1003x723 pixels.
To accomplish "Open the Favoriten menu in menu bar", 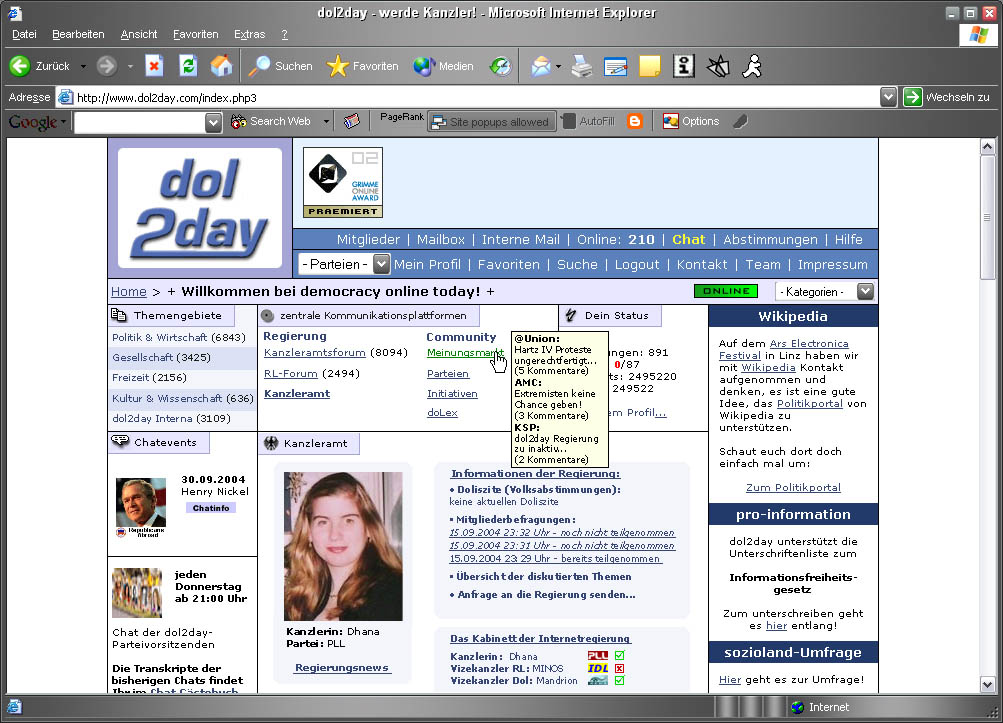I will tap(195, 34).
